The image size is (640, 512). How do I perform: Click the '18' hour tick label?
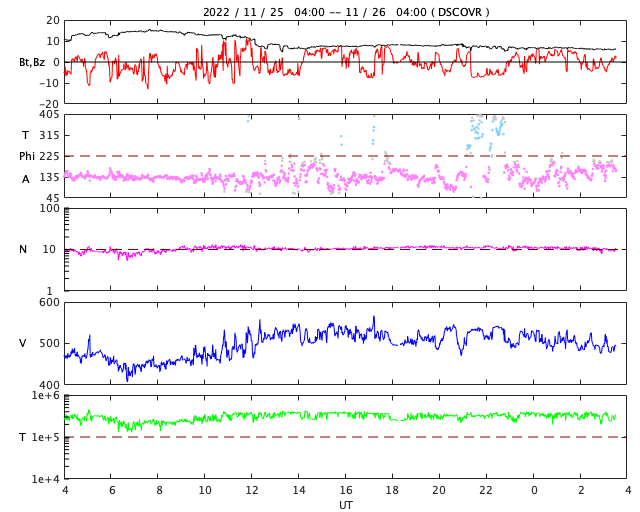[392, 490]
